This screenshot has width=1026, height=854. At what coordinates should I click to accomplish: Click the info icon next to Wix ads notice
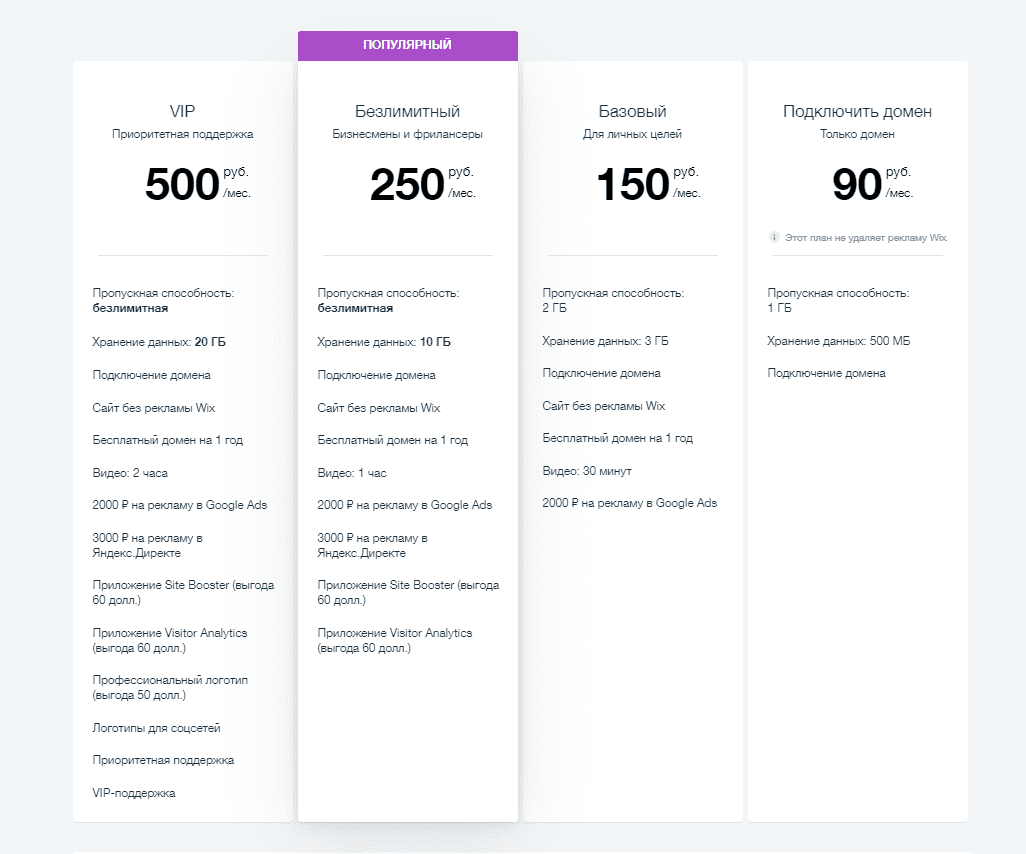click(774, 237)
